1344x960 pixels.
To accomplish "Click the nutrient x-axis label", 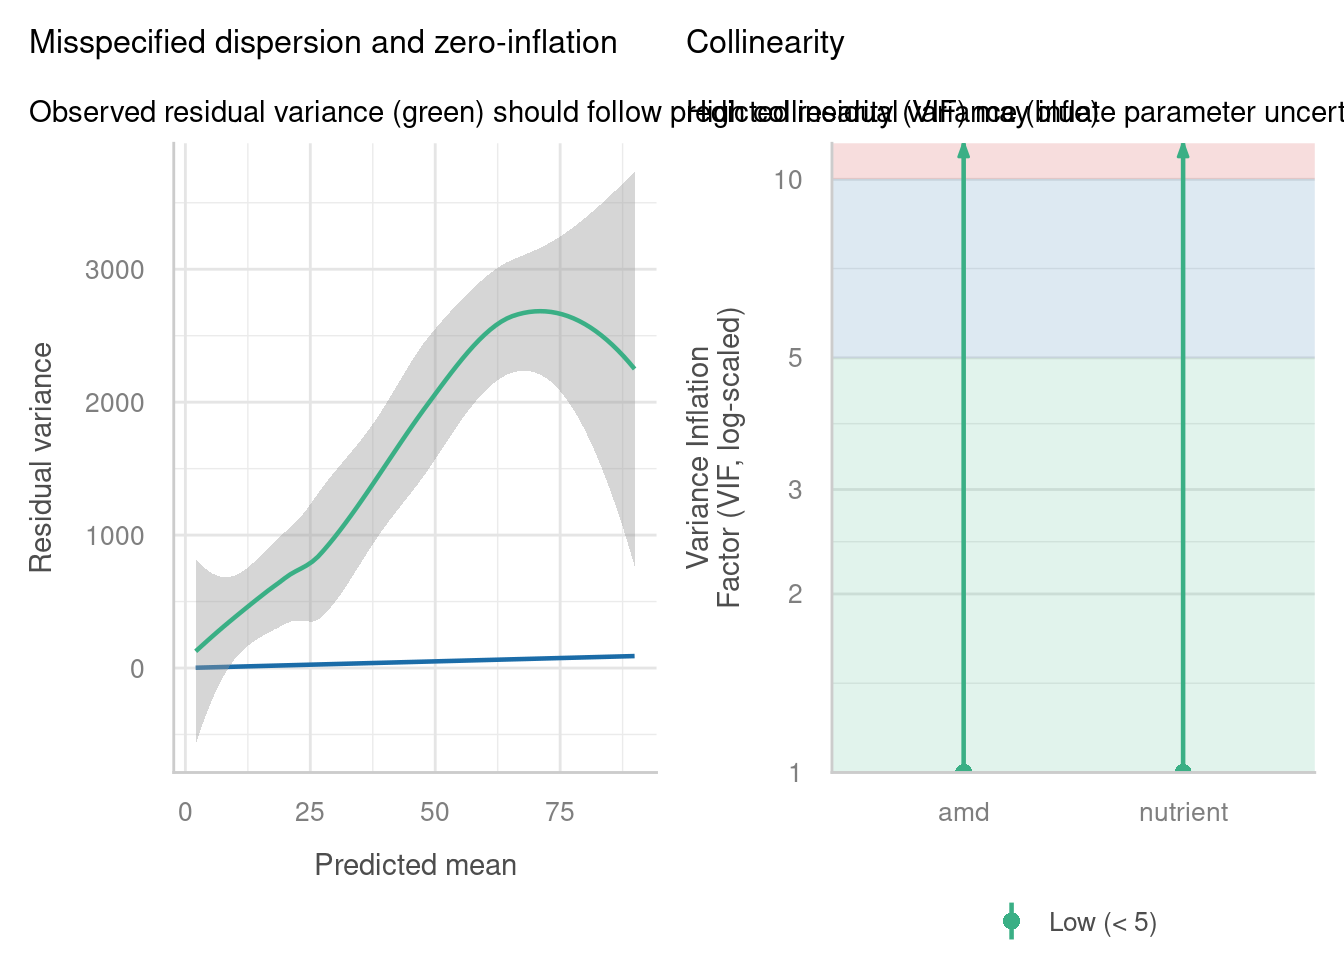I will 1183,812.
